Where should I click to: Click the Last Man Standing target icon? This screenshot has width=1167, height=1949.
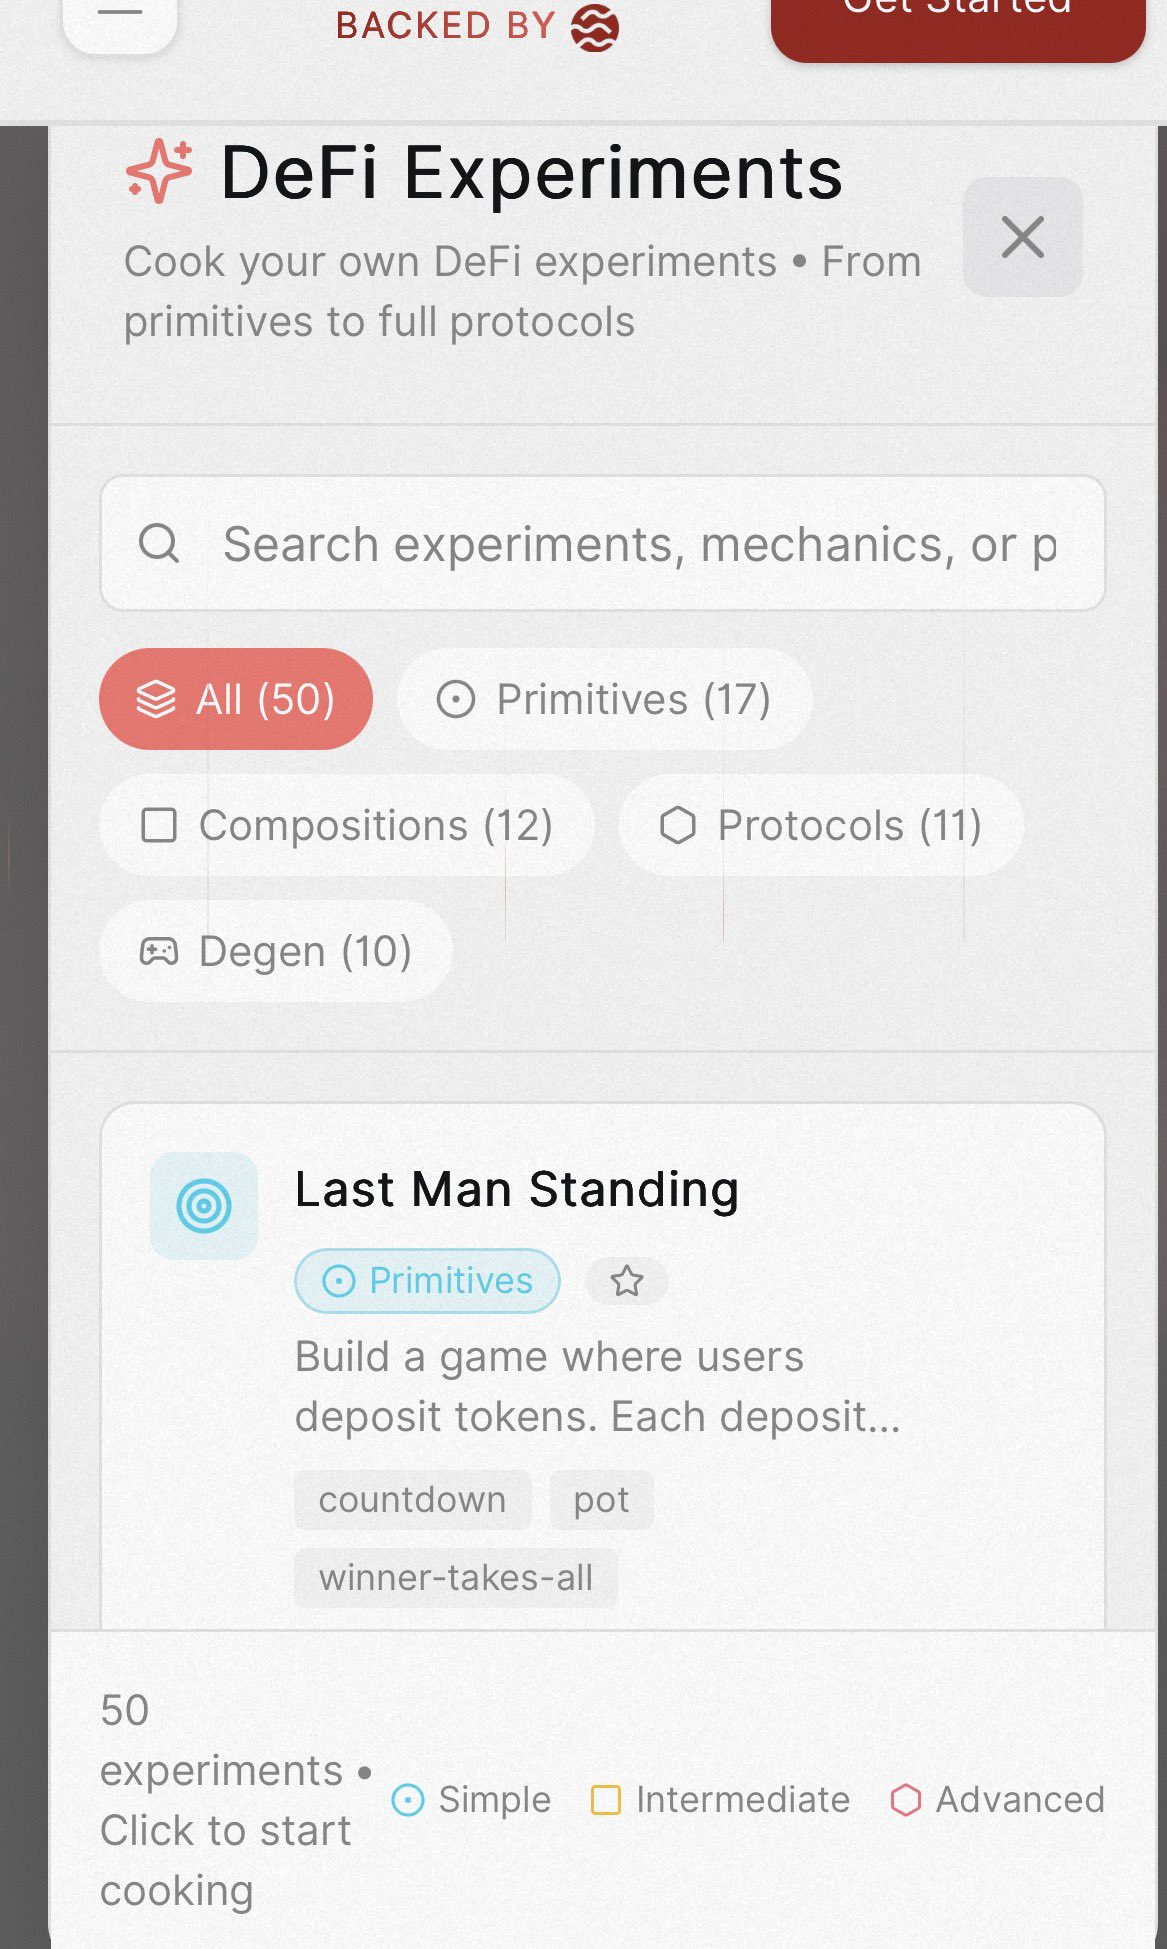204,1206
